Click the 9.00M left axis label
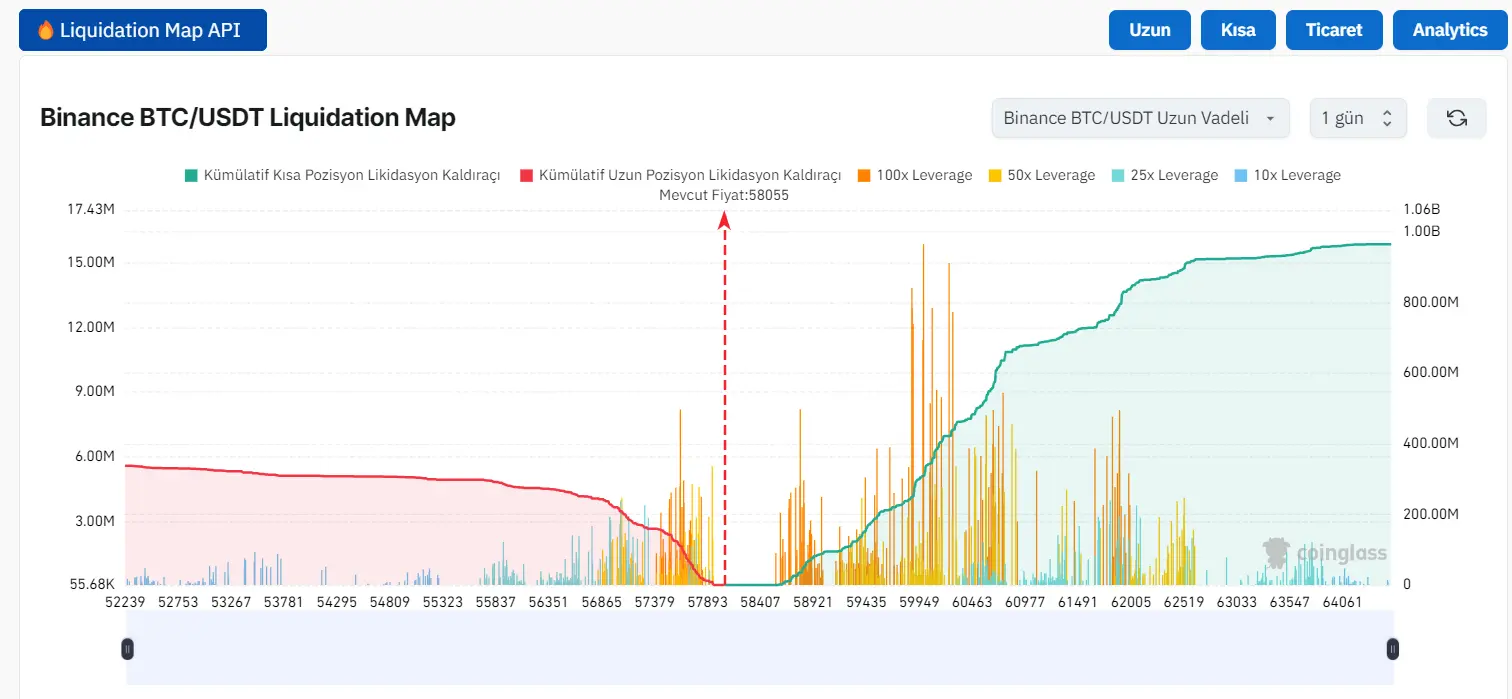Viewport: 1512px width, 699px height. click(94, 391)
